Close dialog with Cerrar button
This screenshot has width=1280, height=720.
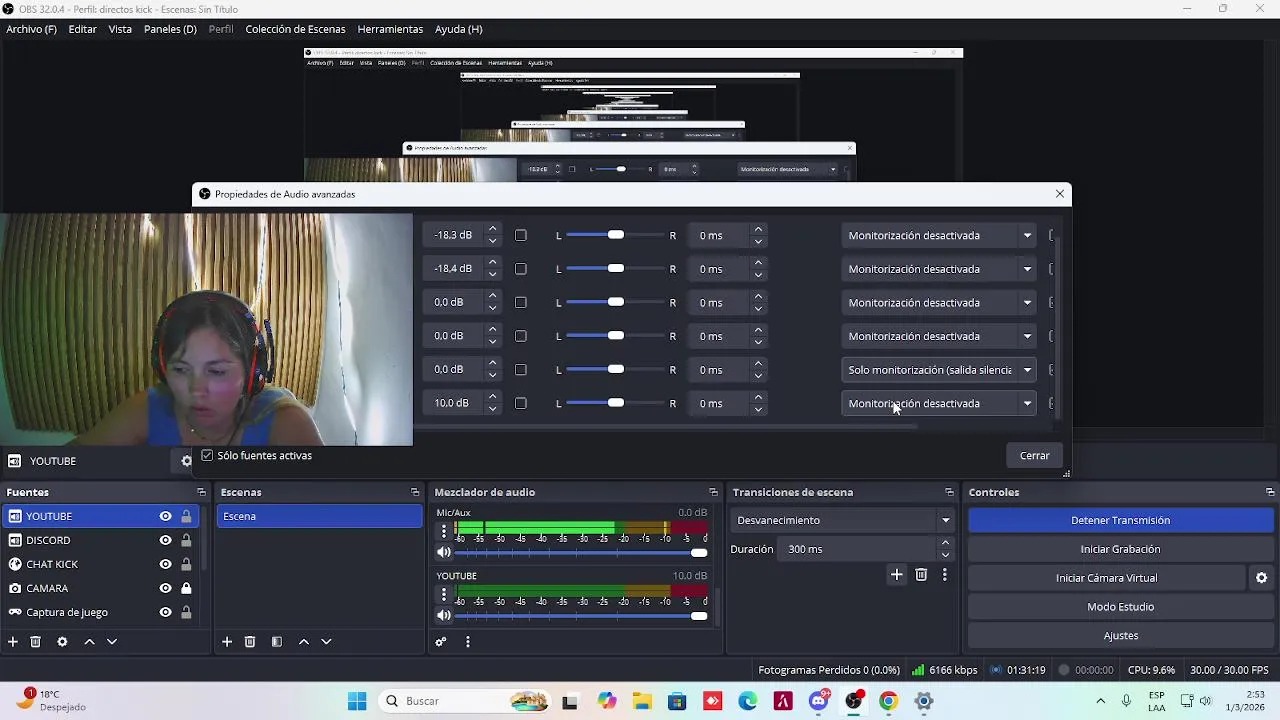(x=1034, y=455)
